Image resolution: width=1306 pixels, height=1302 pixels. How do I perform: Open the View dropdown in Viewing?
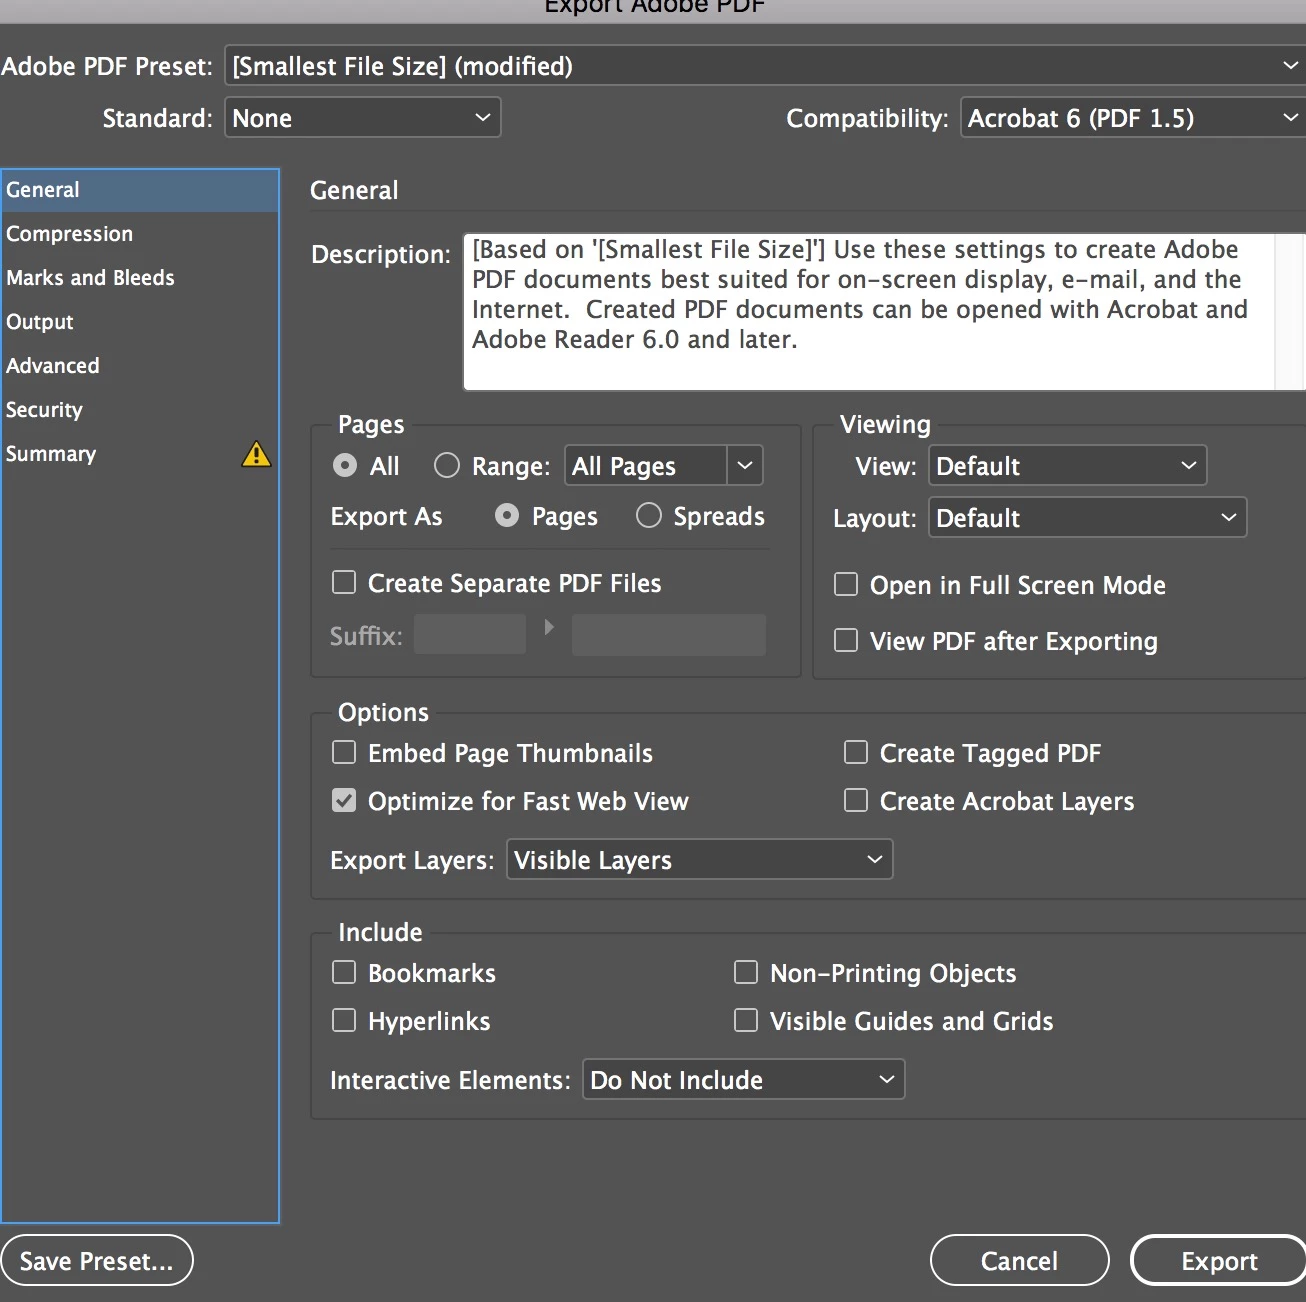click(1068, 466)
